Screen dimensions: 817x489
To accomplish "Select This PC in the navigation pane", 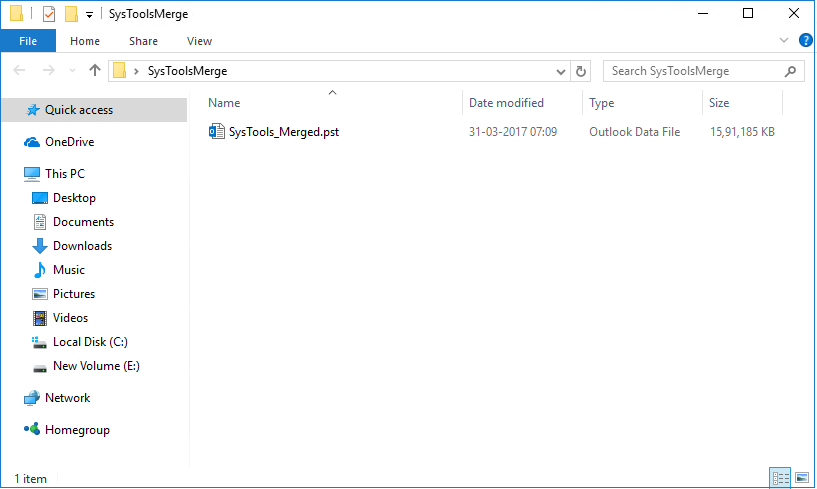I will tap(65, 174).
